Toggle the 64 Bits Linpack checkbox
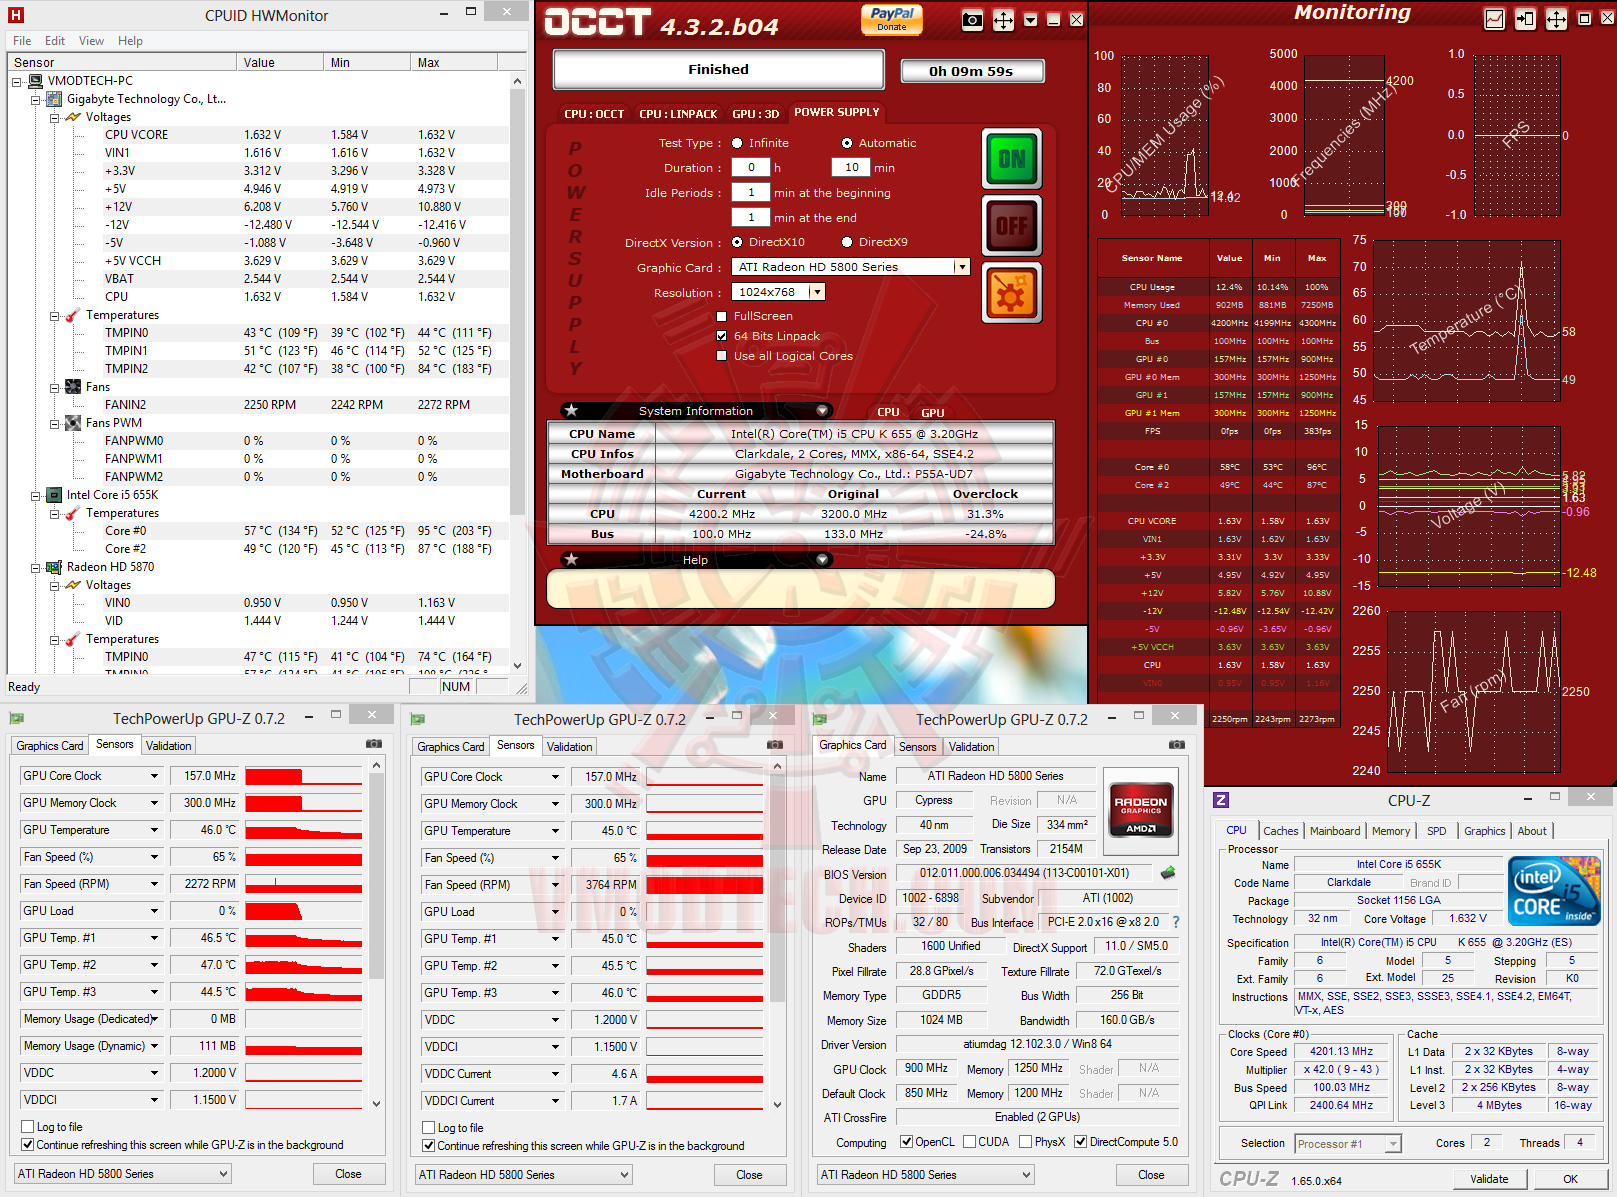This screenshot has width=1617, height=1197. [722, 336]
